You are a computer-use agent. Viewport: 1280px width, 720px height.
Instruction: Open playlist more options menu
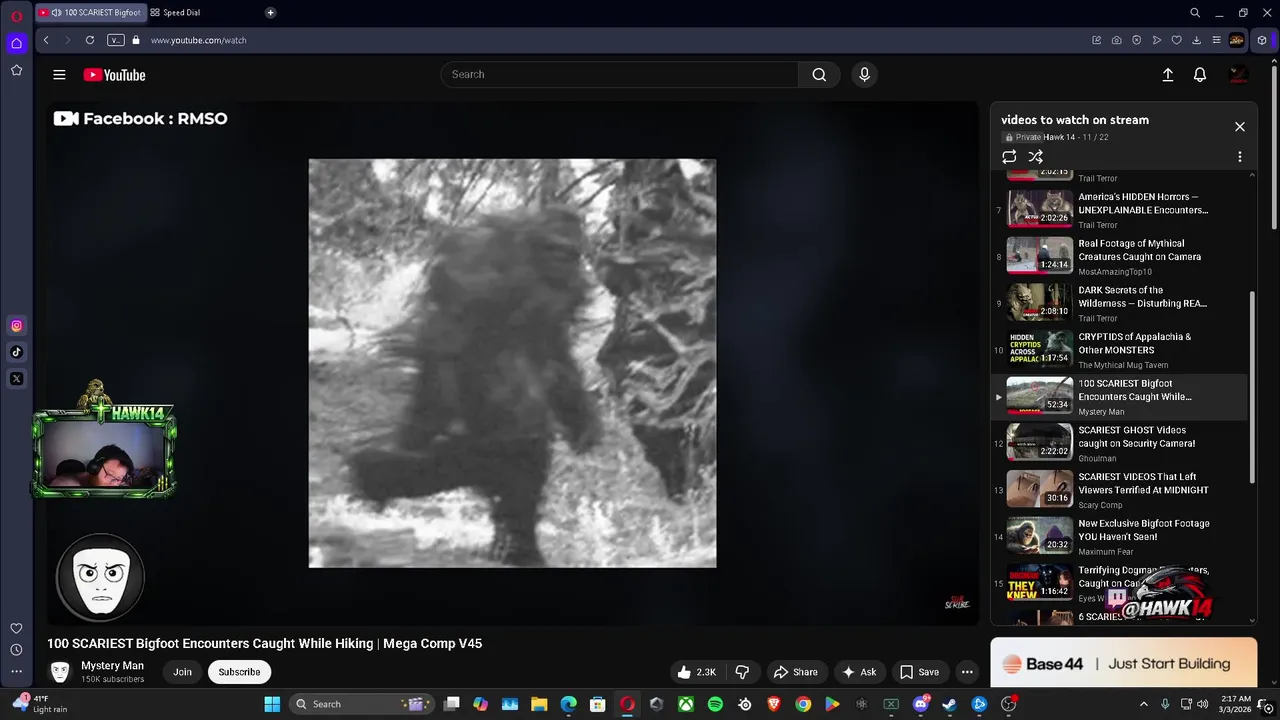1240,157
